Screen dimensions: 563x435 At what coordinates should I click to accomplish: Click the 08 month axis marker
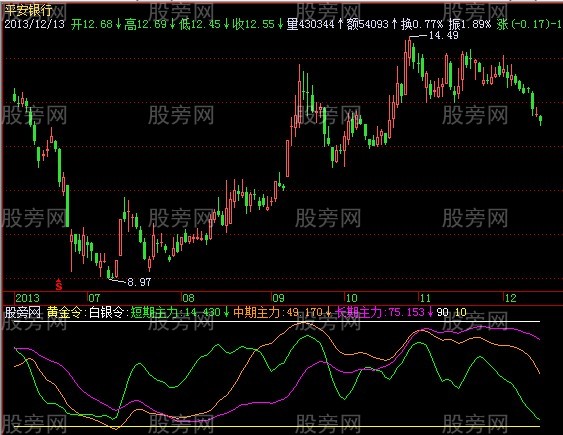188,298
